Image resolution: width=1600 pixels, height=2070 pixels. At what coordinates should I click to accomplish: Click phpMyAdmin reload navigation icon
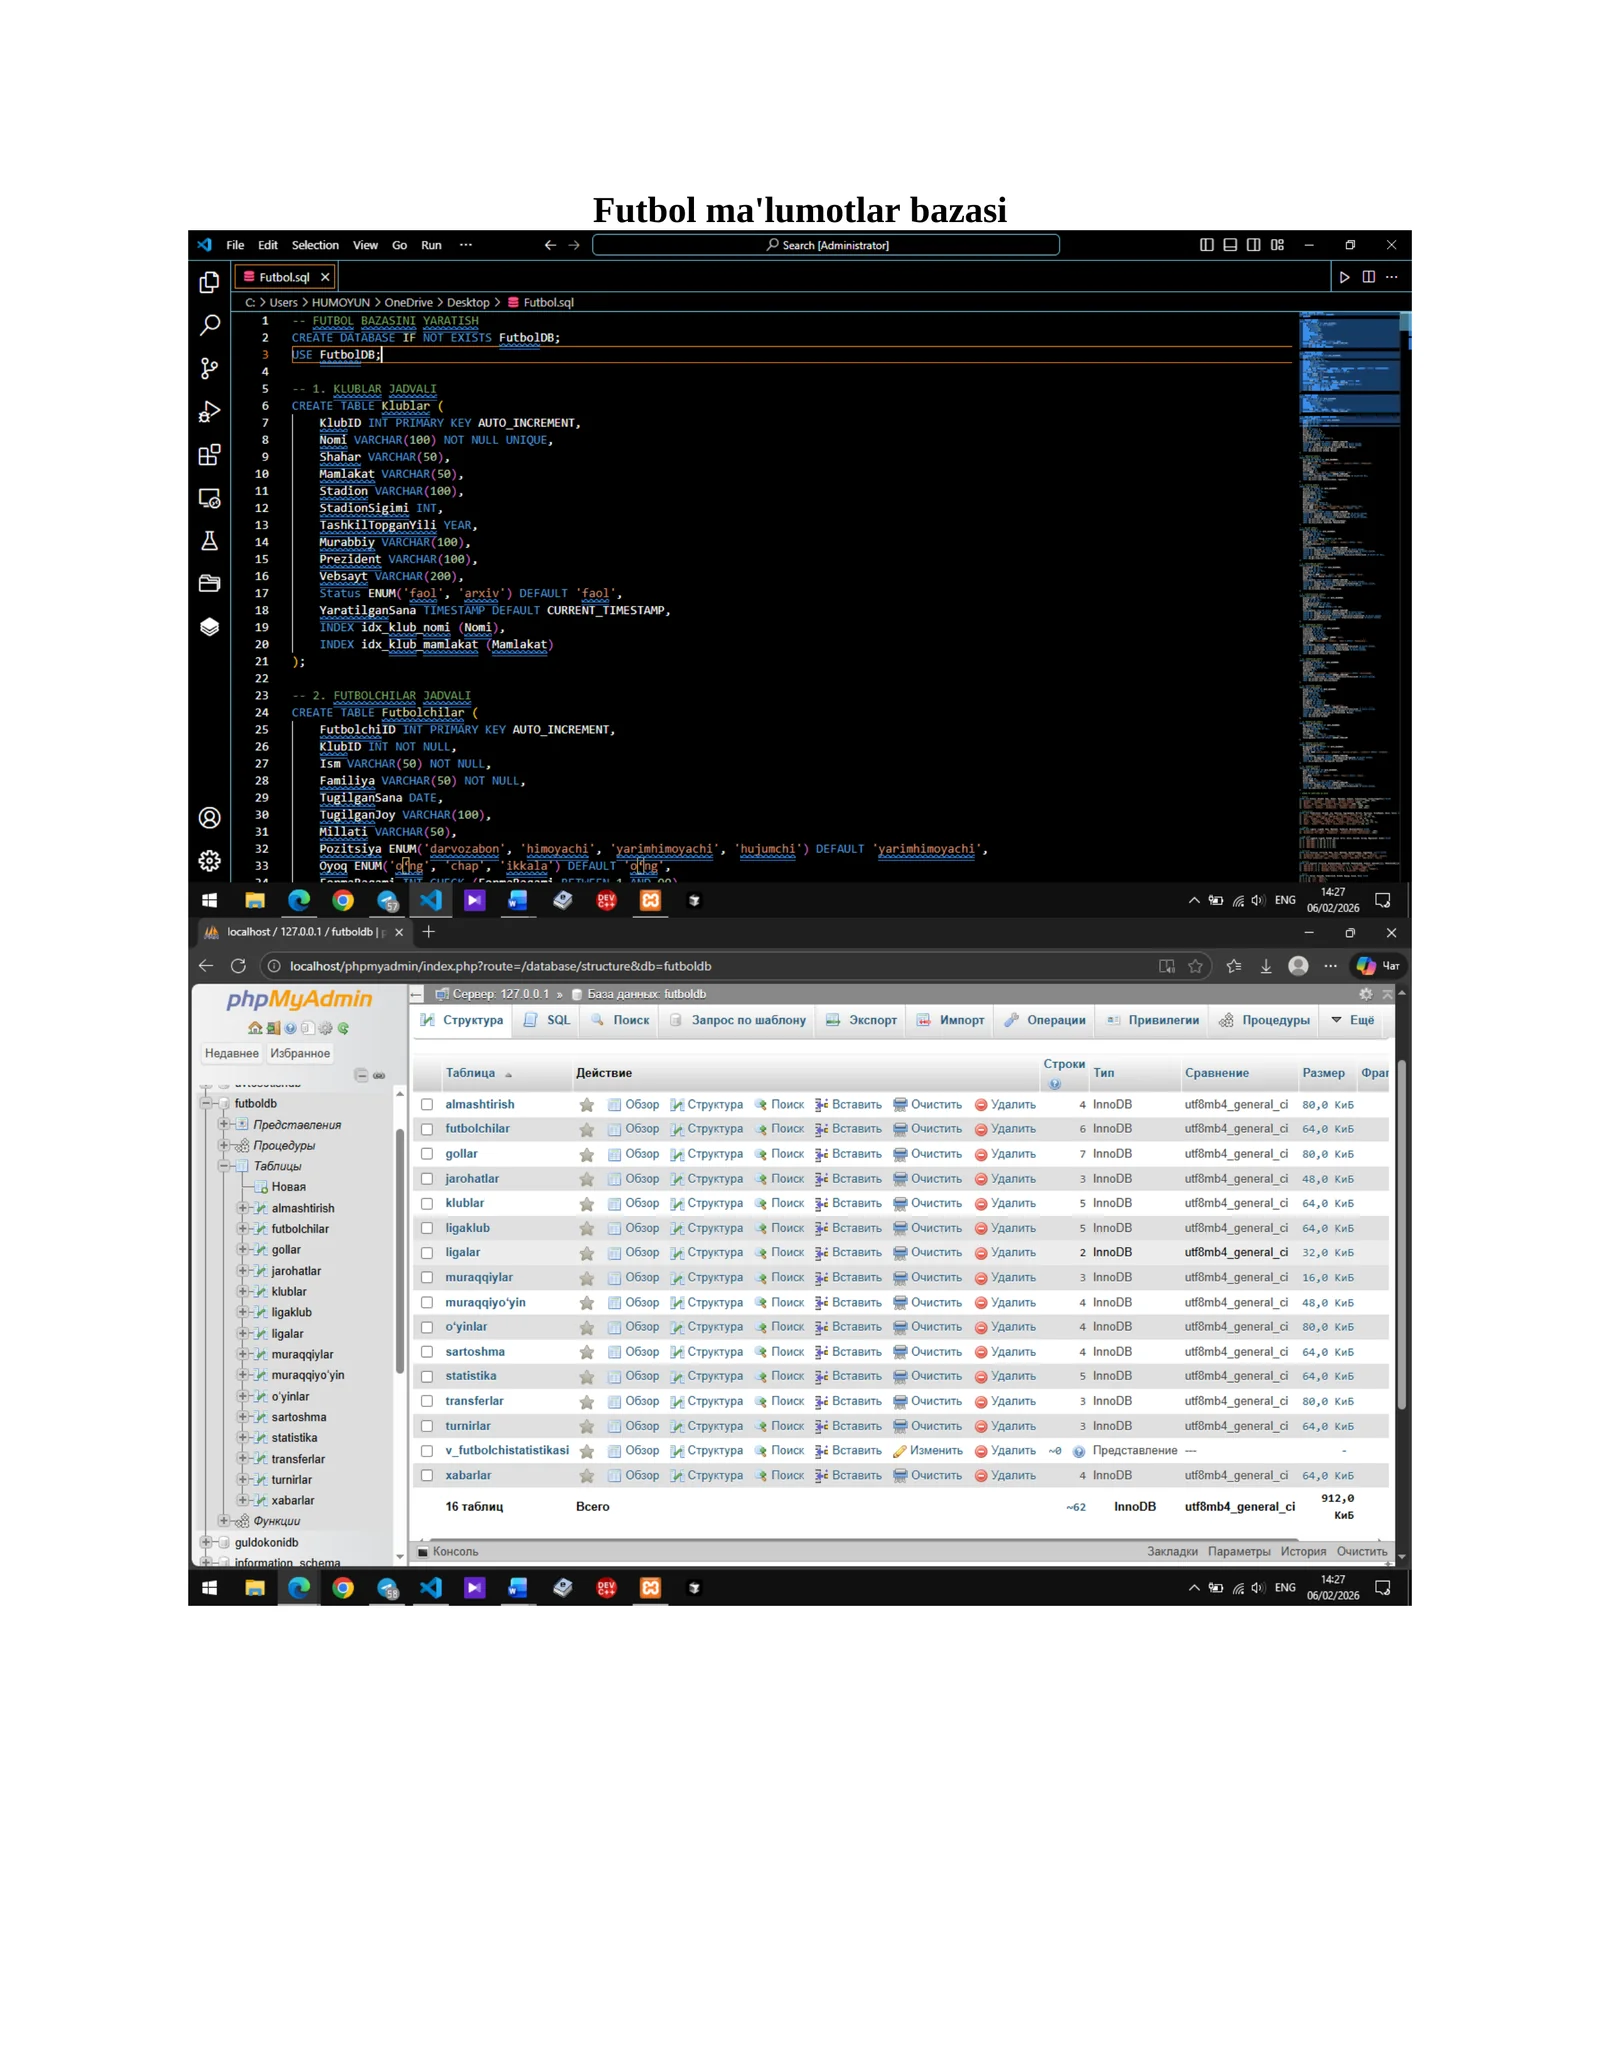tap(343, 1028)
